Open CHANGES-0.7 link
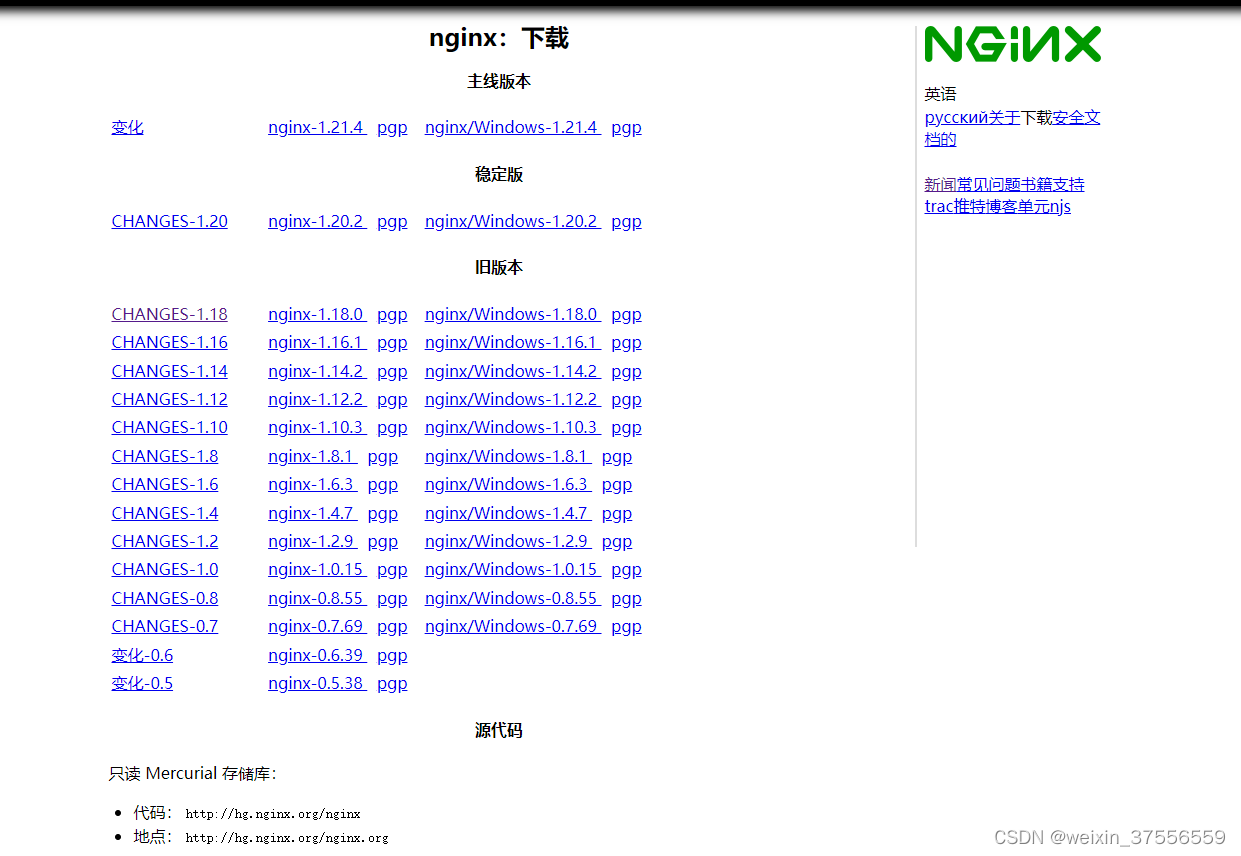 (x=164, y=626)
